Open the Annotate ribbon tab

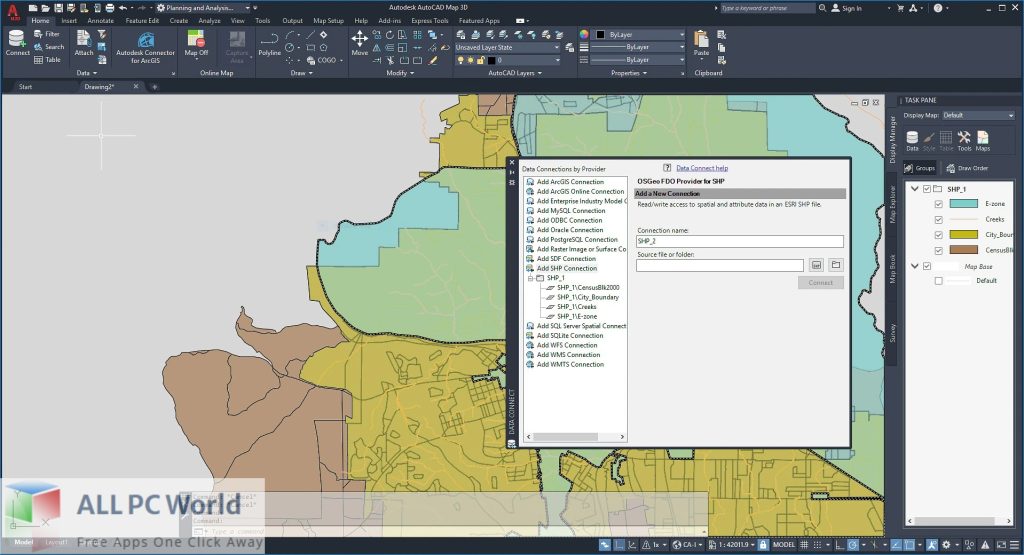(x=101, y=21)
